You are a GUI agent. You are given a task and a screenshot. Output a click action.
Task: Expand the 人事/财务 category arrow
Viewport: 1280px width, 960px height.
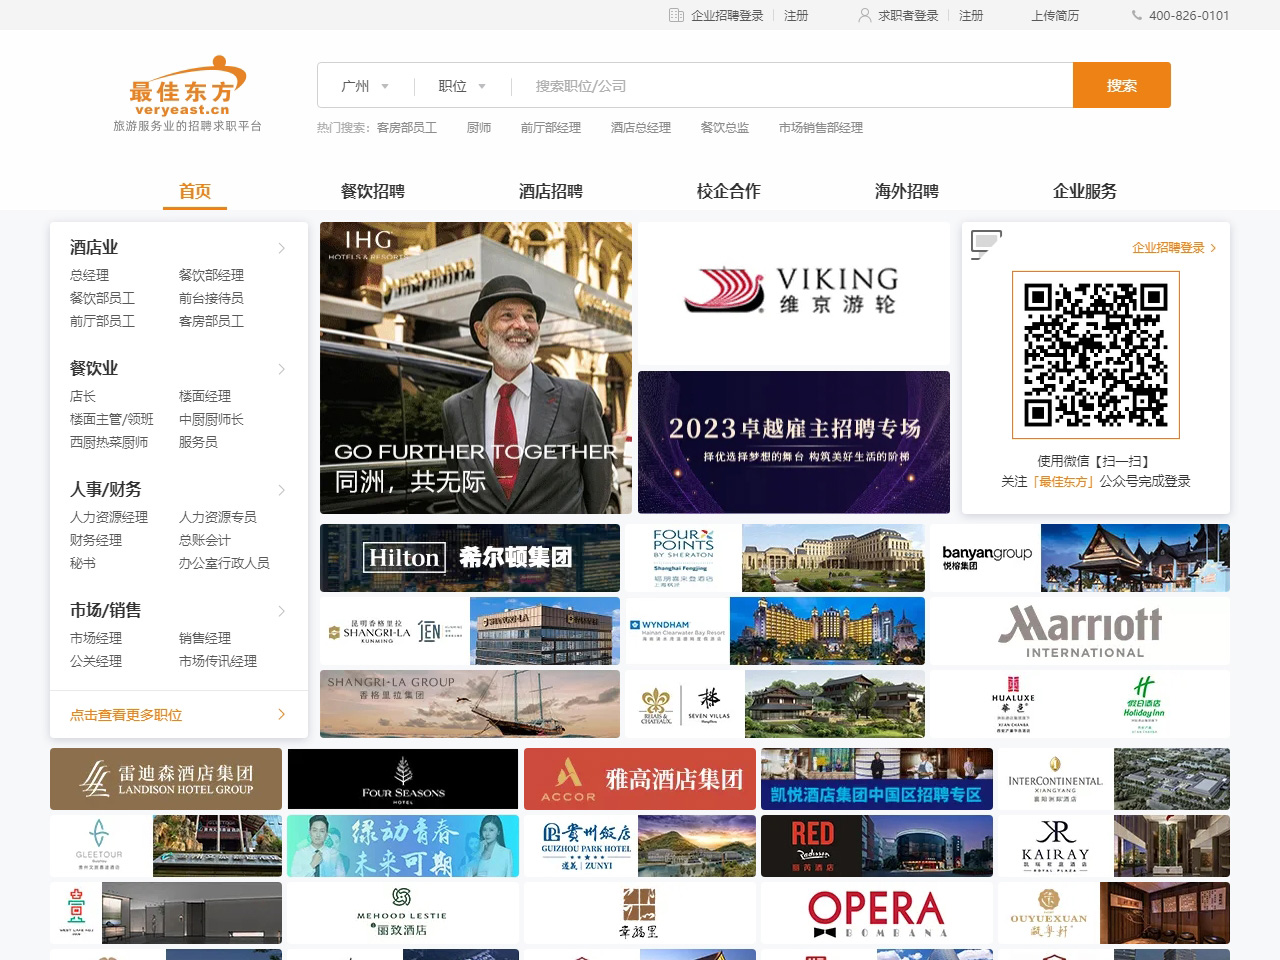pos(281,490)
